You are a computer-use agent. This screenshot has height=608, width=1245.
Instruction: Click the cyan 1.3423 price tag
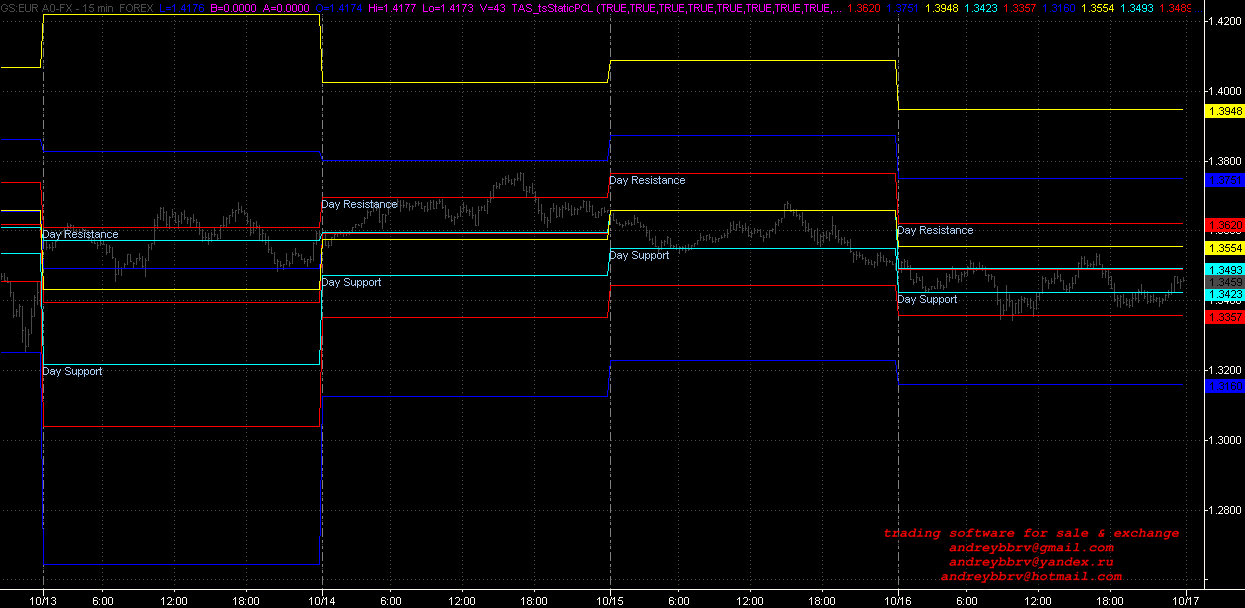click(x=1225, y=295)
